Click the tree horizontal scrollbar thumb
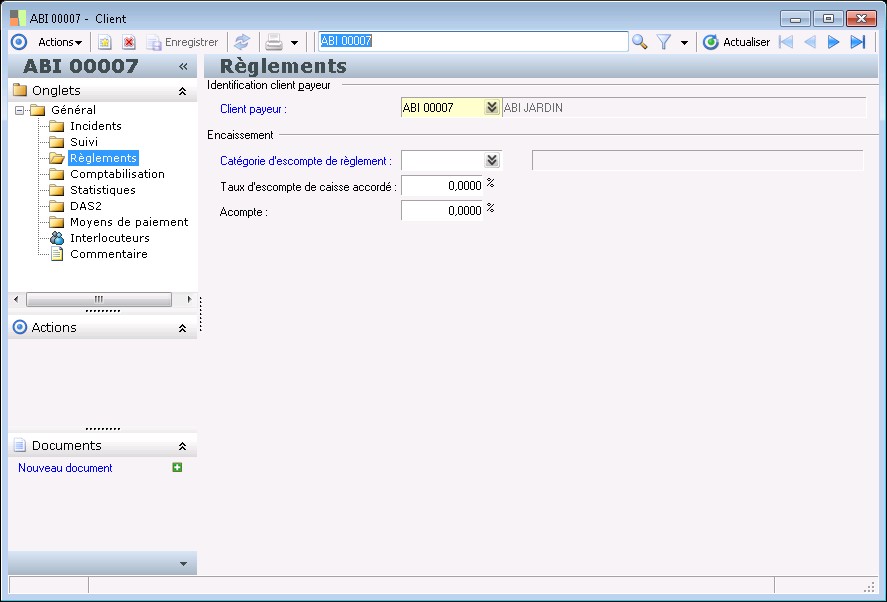887x602 pixels. click(x=99, y=299)
